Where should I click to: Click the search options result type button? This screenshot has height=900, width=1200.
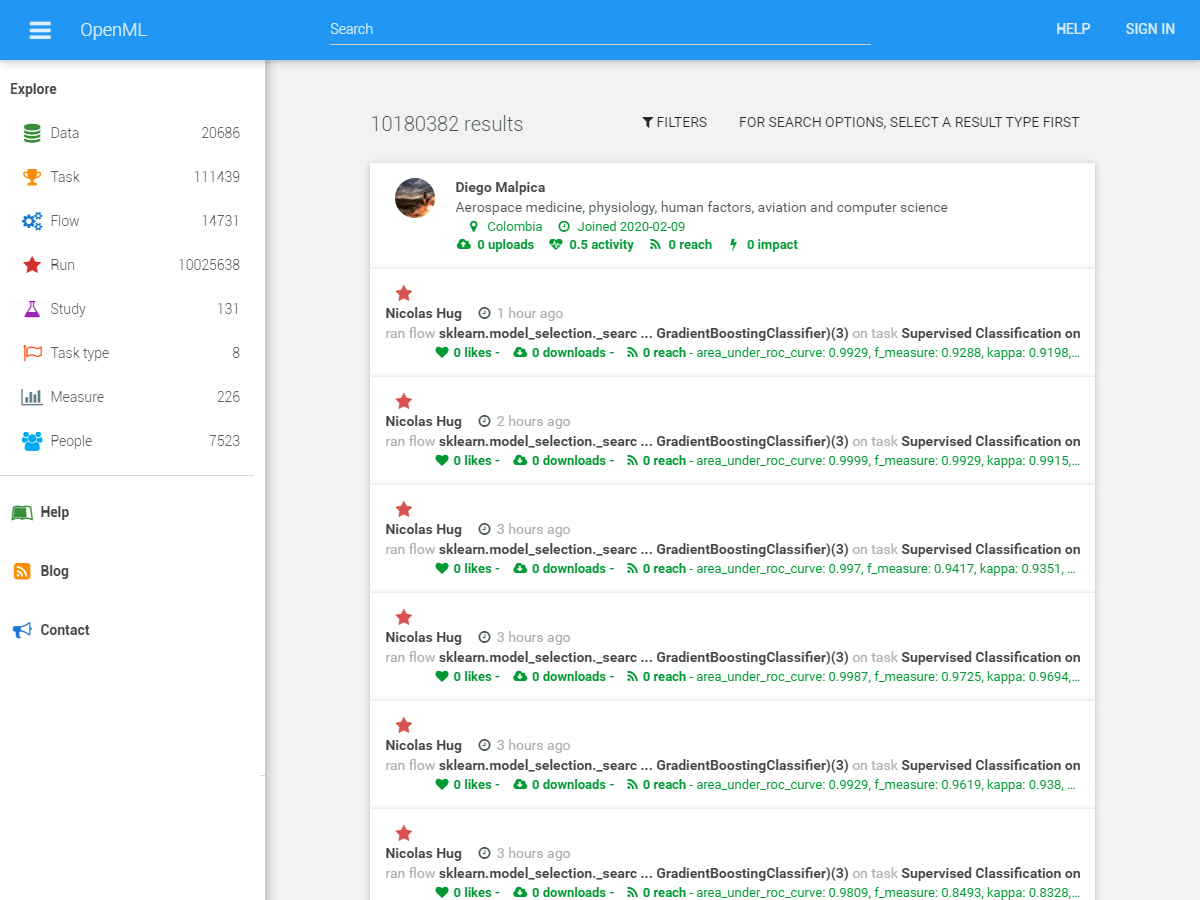(x=909, y=122)
